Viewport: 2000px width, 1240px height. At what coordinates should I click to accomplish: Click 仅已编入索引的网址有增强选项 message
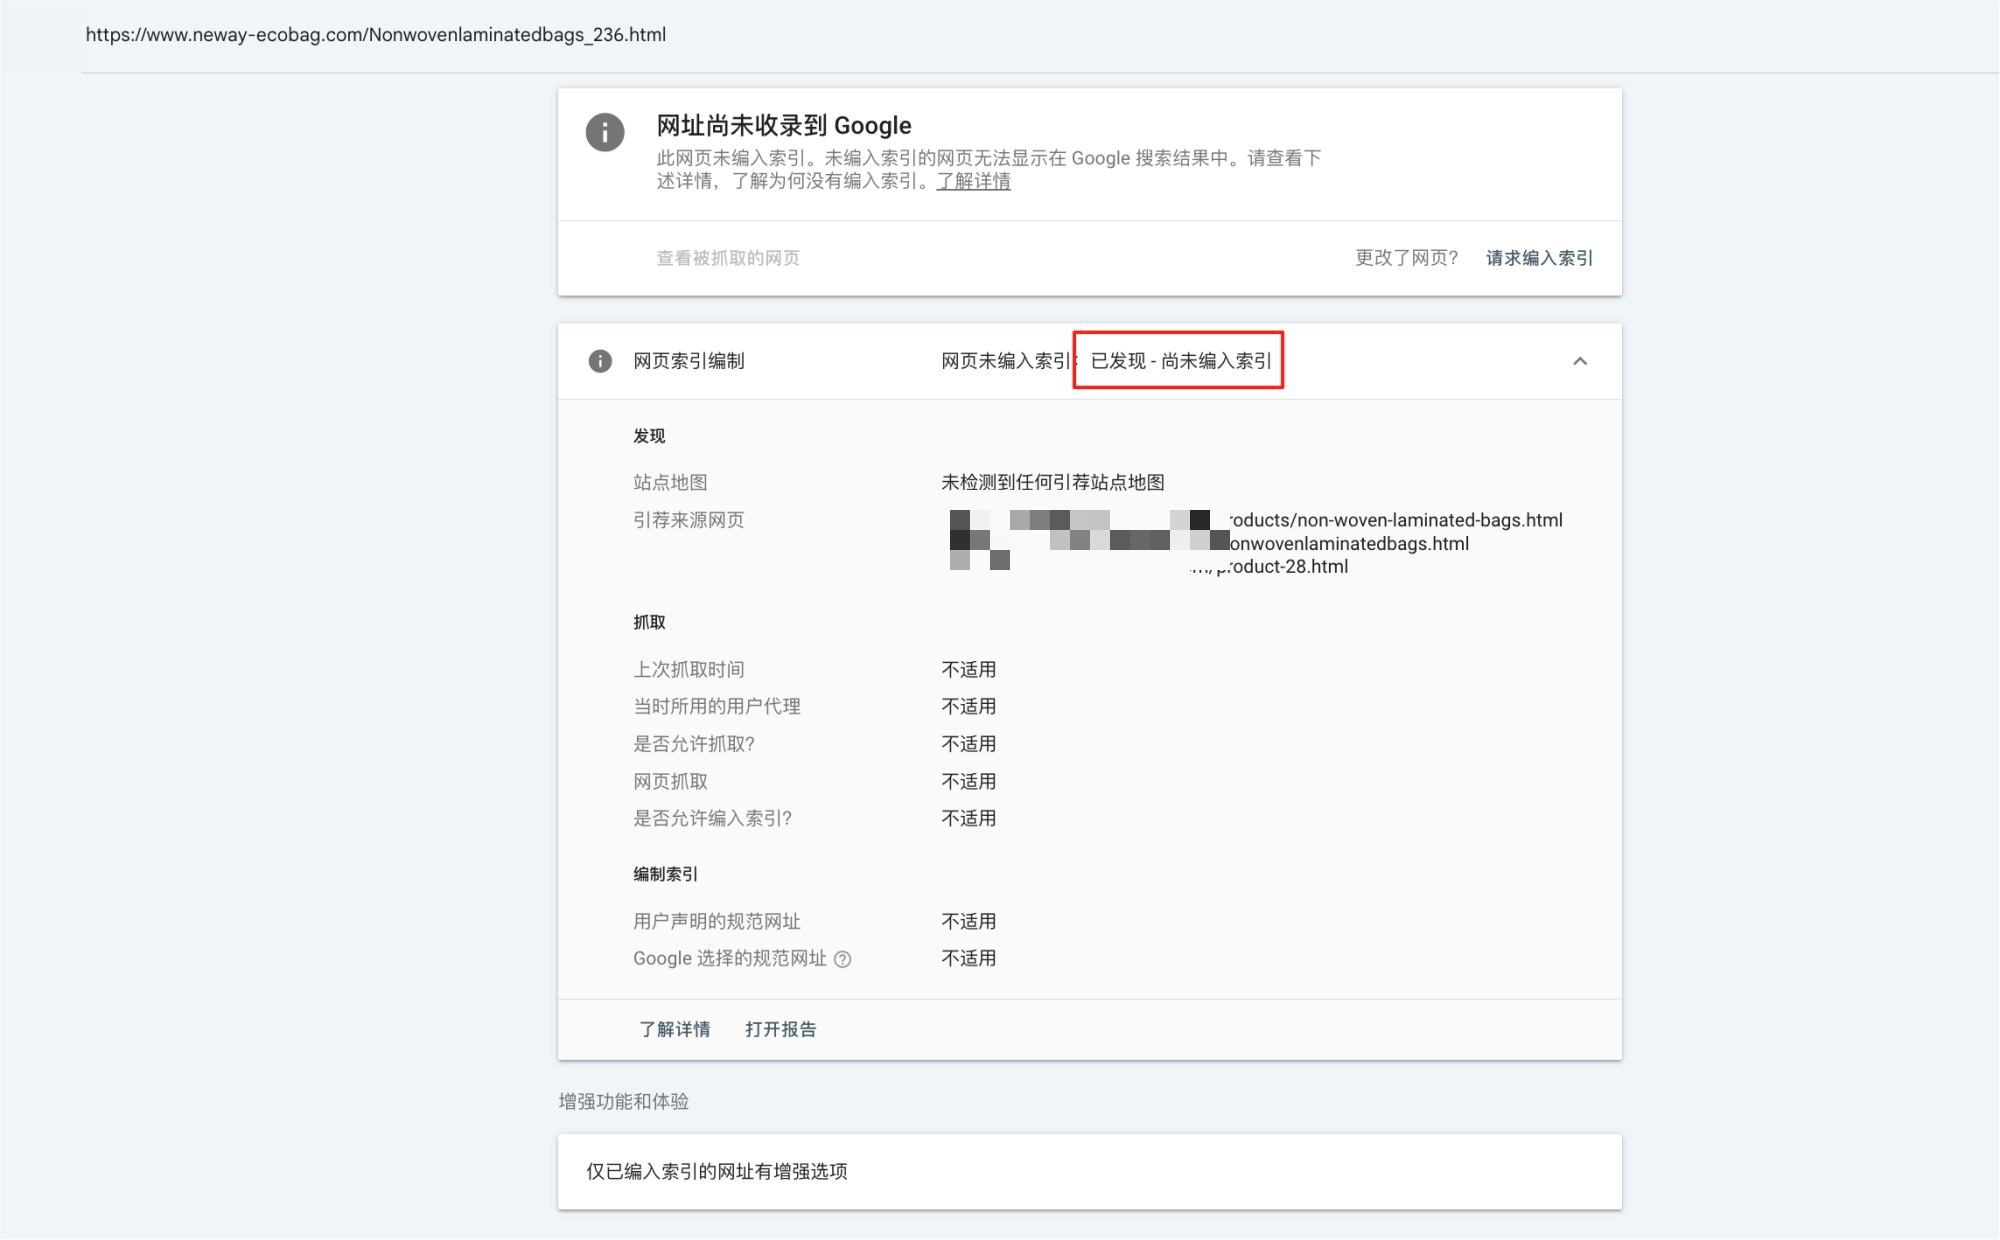717,1171
